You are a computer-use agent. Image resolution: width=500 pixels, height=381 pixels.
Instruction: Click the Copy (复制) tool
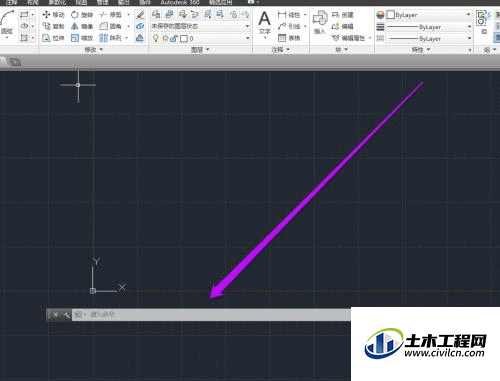click(x=53, y=26)
